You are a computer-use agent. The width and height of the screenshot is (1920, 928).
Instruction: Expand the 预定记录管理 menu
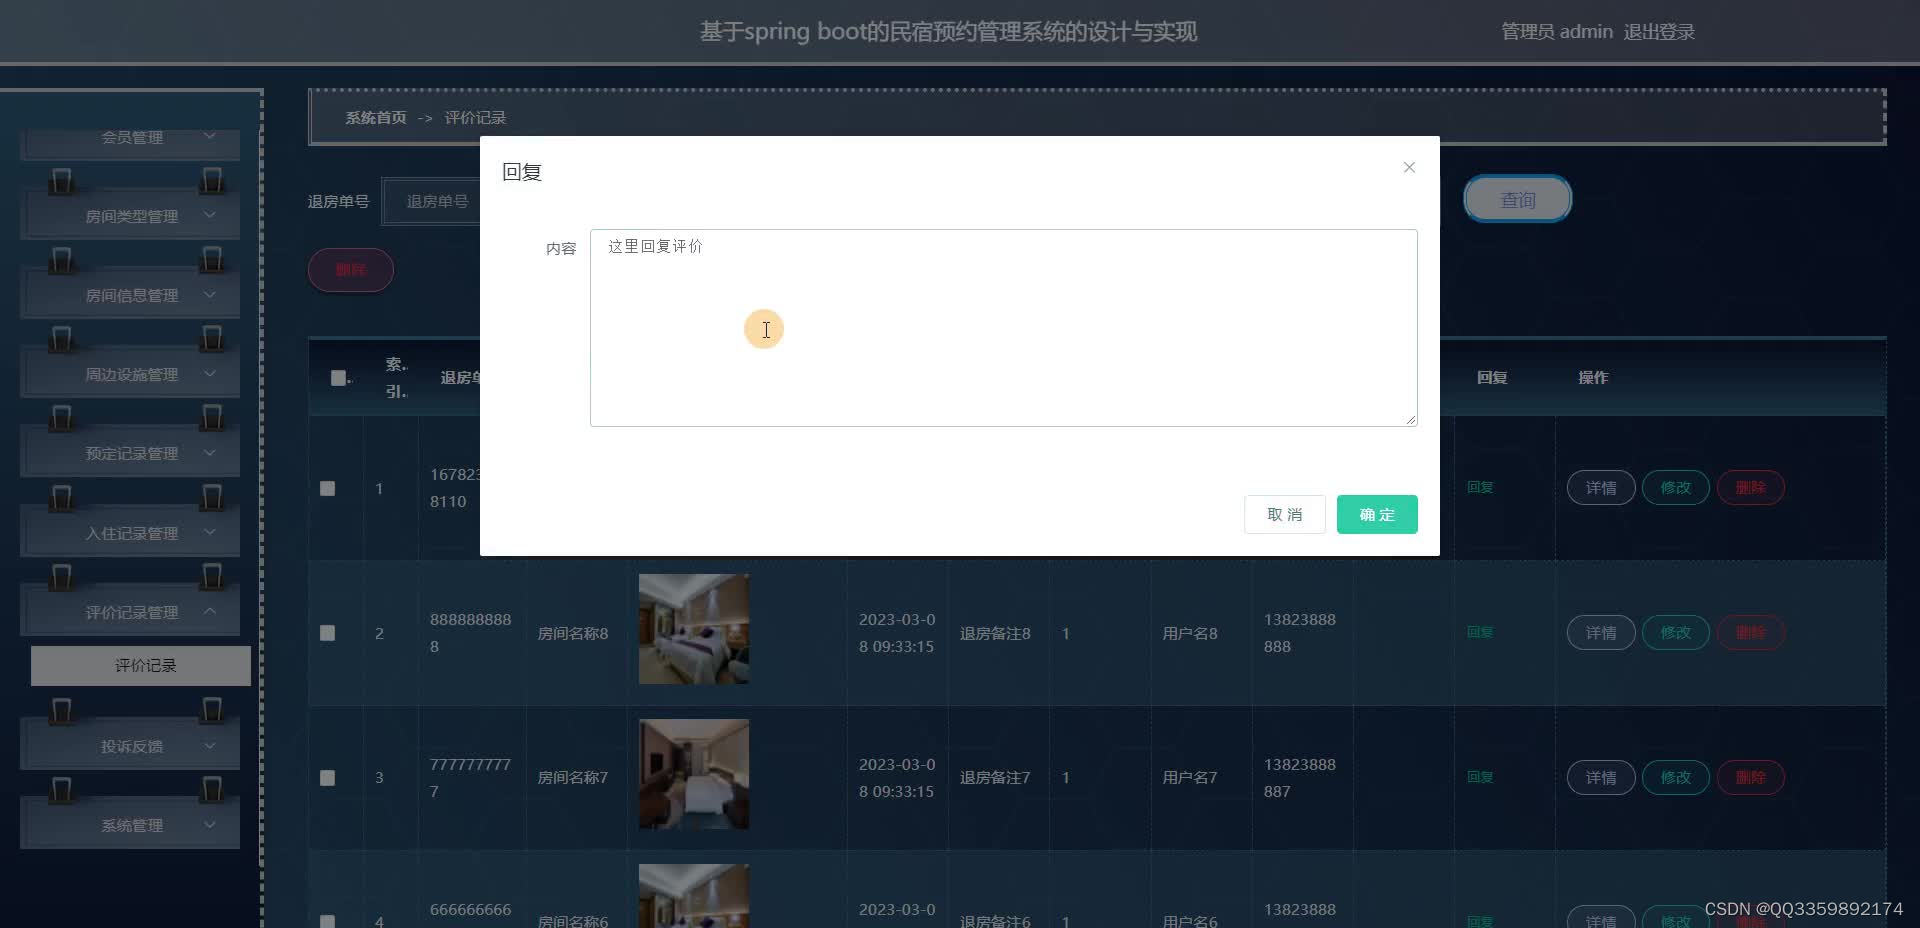130,453
